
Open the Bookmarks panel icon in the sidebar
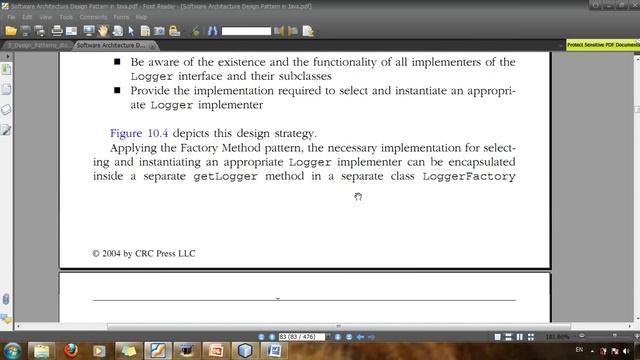point(6,69)
